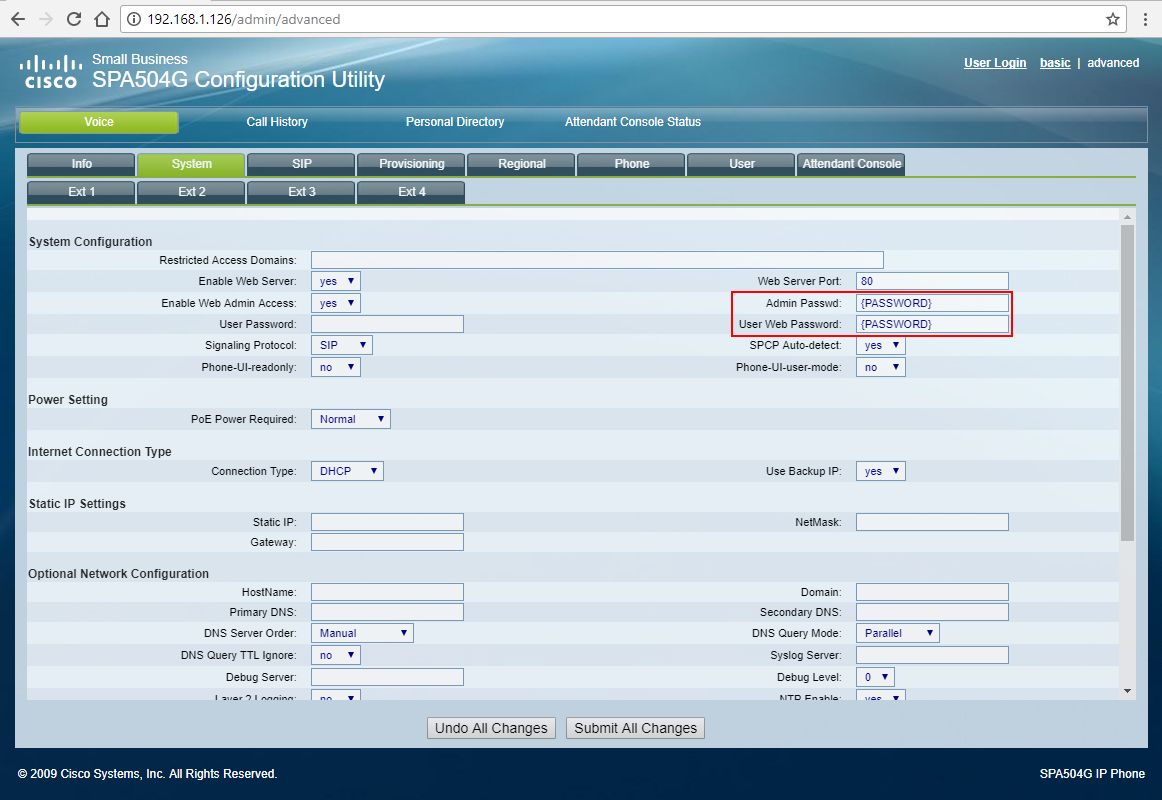Image resolution: width=1162 pixels, height=800 pixels.
Task: Switch to the Ext 4 tab
Action: coord(411,192)
